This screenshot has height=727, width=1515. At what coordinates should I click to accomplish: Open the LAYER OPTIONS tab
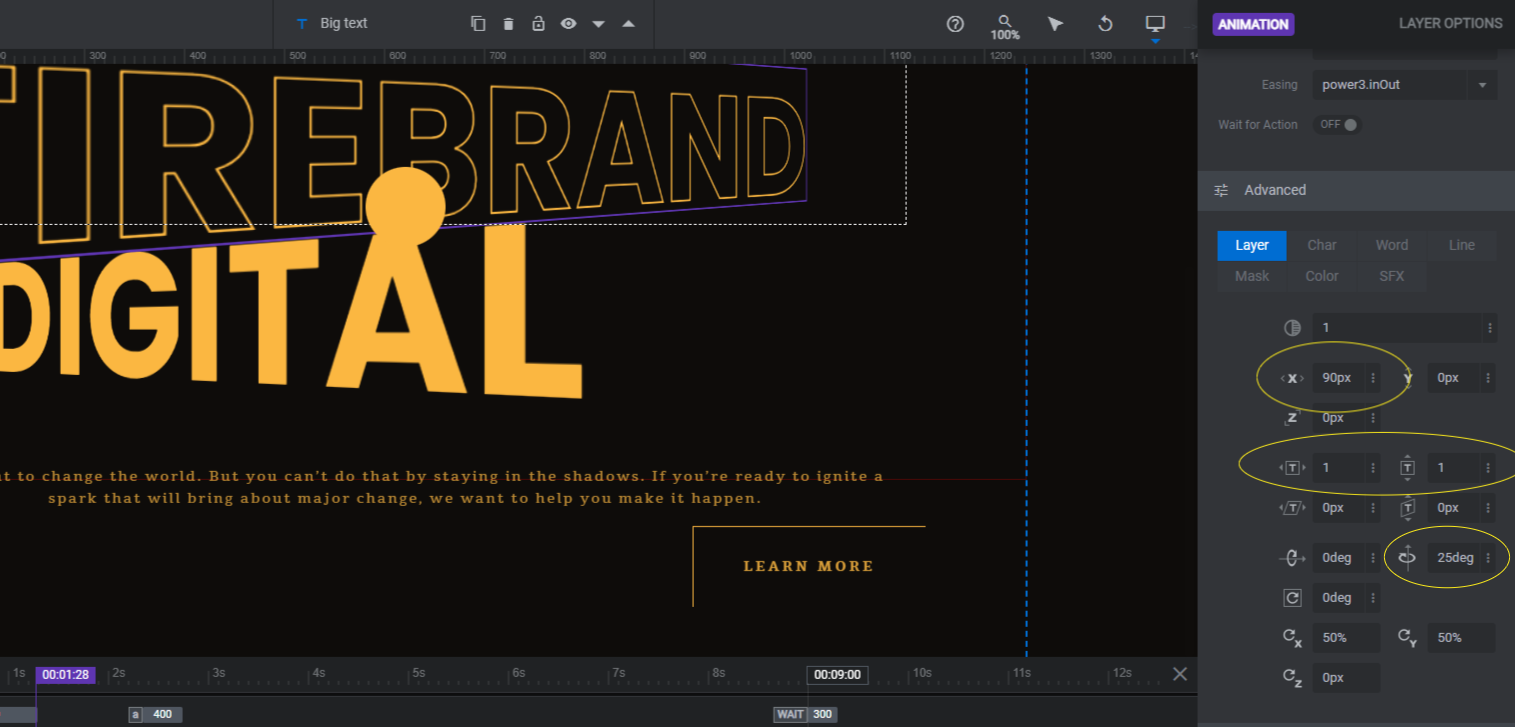tap(1450, 23)
